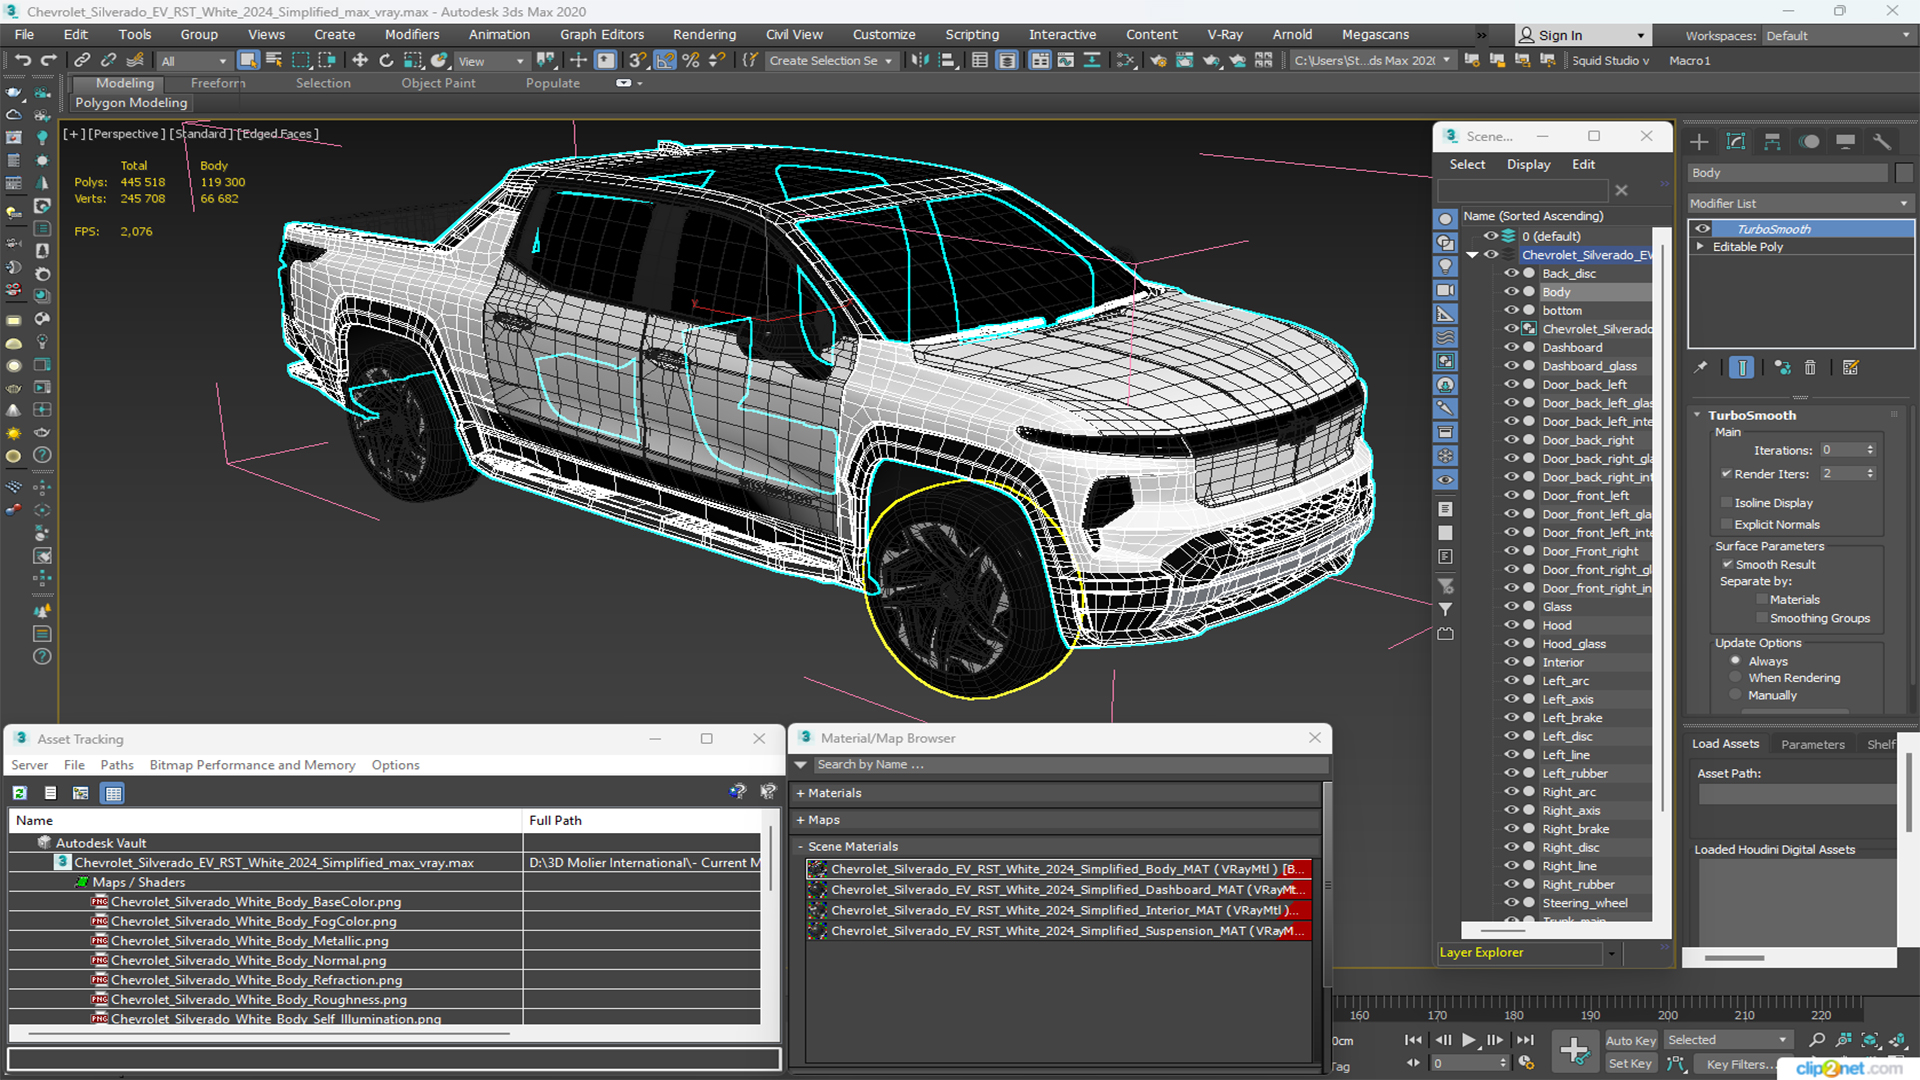1920x1080 pixels.
Task: Open Create Selection Set dropdown
Action: 830,61
